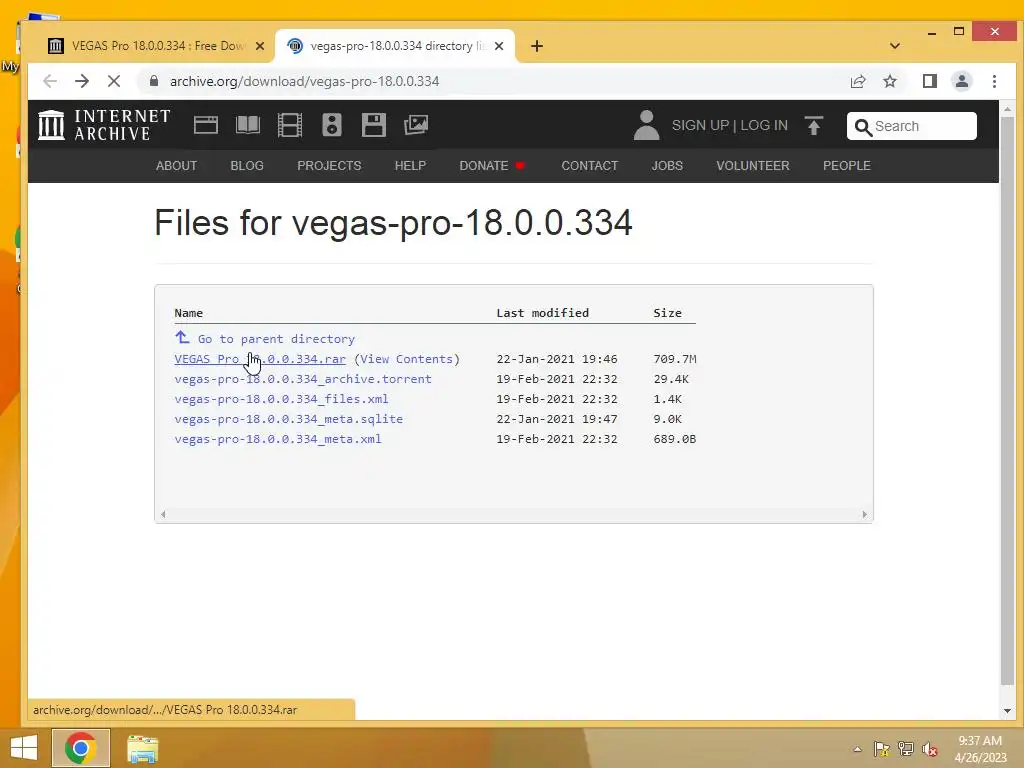This screenshot has width=1024, height=768.
Task: Click the listing's left horizontal scroll arrow
Action: coord(163,515)
